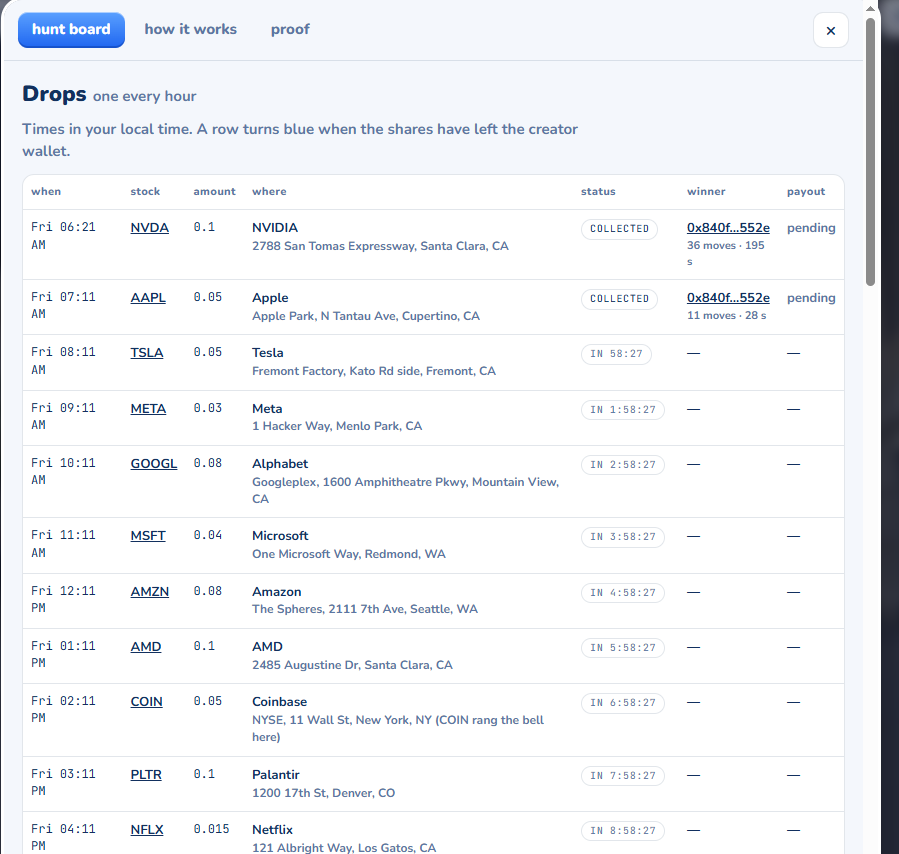The width and height of the screenshot is (899, 854).
Task: Click the COLLECTED badge in Apple row
Action: tap(619, 299)
